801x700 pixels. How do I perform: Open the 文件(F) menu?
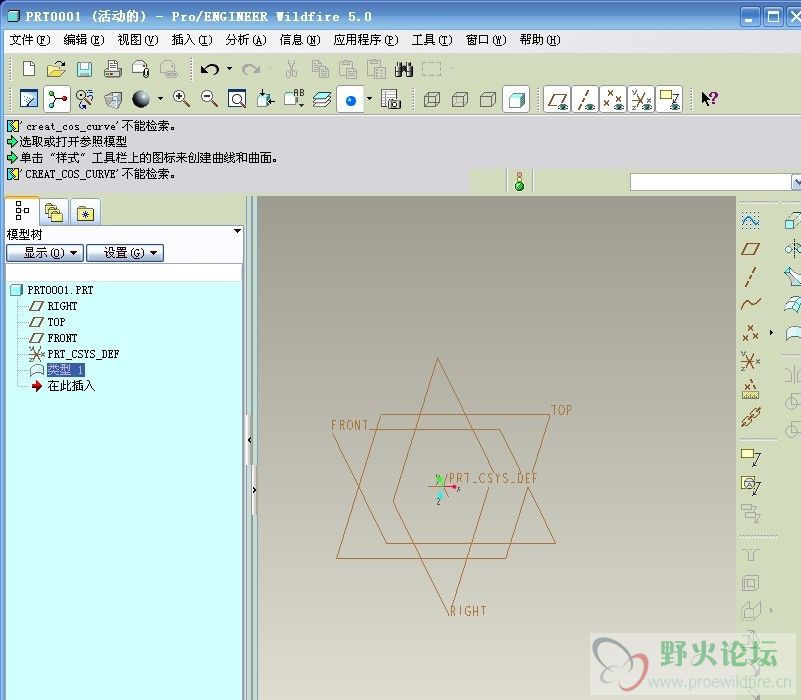pyautogui.click(x=30, y=40)
